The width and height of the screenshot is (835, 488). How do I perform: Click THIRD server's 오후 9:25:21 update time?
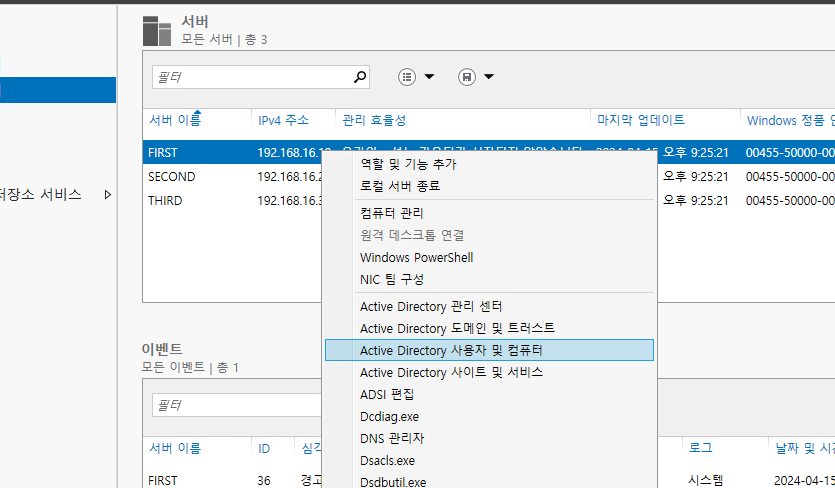[x=695, y=200]
